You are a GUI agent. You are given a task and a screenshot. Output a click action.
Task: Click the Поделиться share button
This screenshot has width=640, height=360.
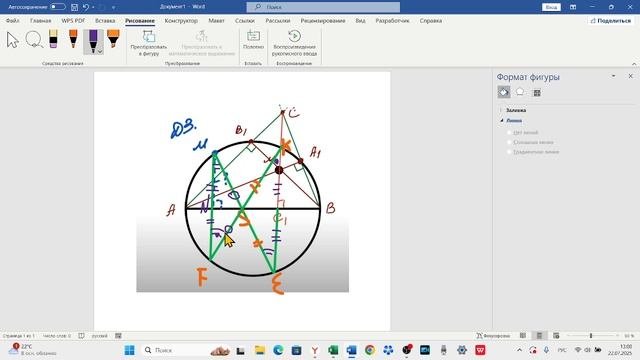click(610, 20)
